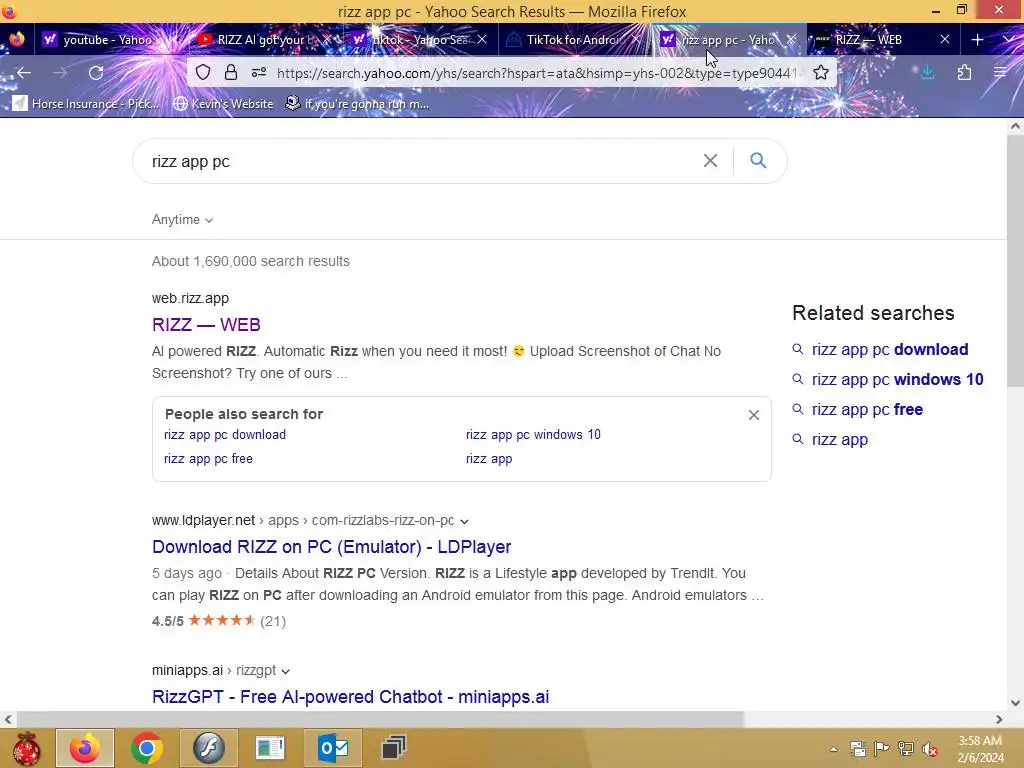Switch to the 'youtube - Yahoo' tab
Screen dimensions: 1024x768
click(x=106, y=40)
